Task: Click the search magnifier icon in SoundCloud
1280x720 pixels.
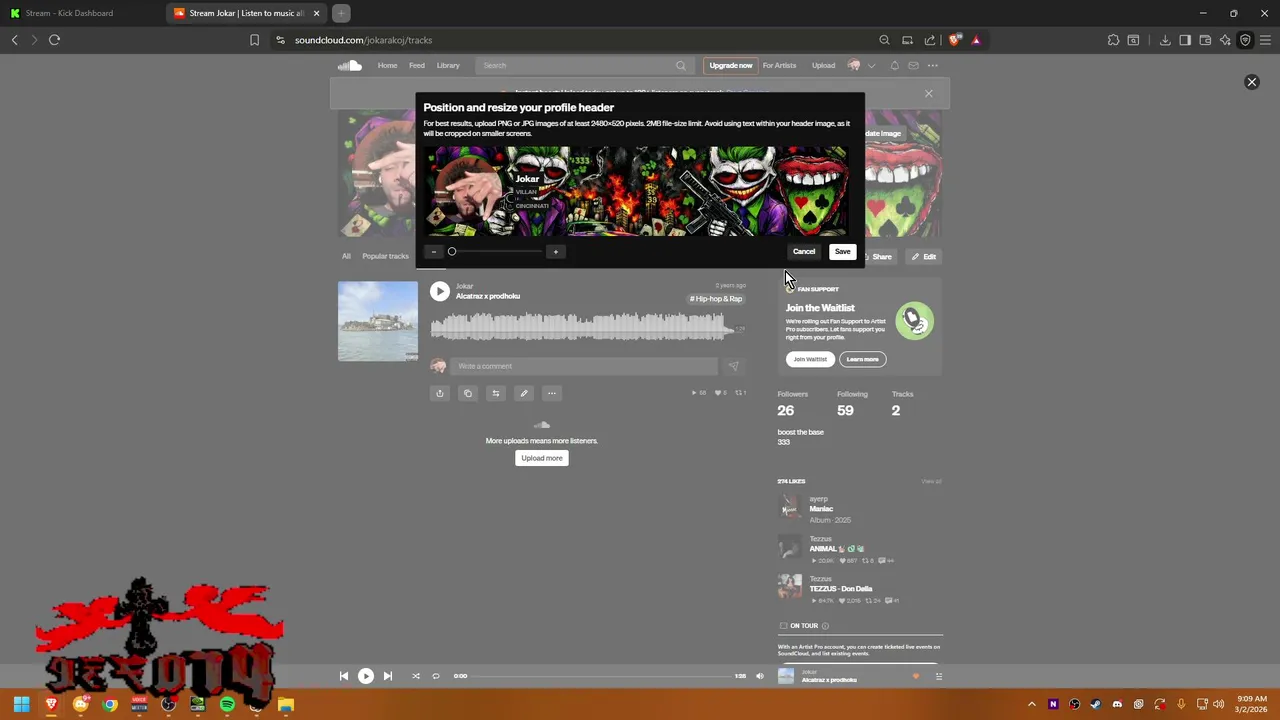Action: click(681, 66)
